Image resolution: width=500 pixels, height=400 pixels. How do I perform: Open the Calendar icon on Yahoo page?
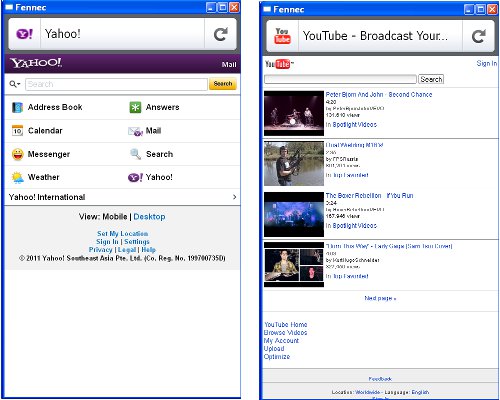click(17, 131)
